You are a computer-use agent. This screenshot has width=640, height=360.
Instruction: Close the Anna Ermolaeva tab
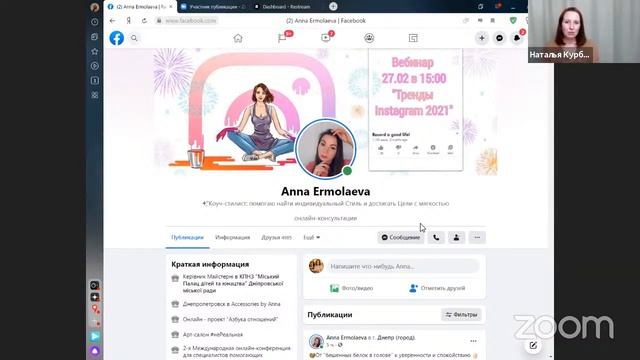tap(171, 7)
